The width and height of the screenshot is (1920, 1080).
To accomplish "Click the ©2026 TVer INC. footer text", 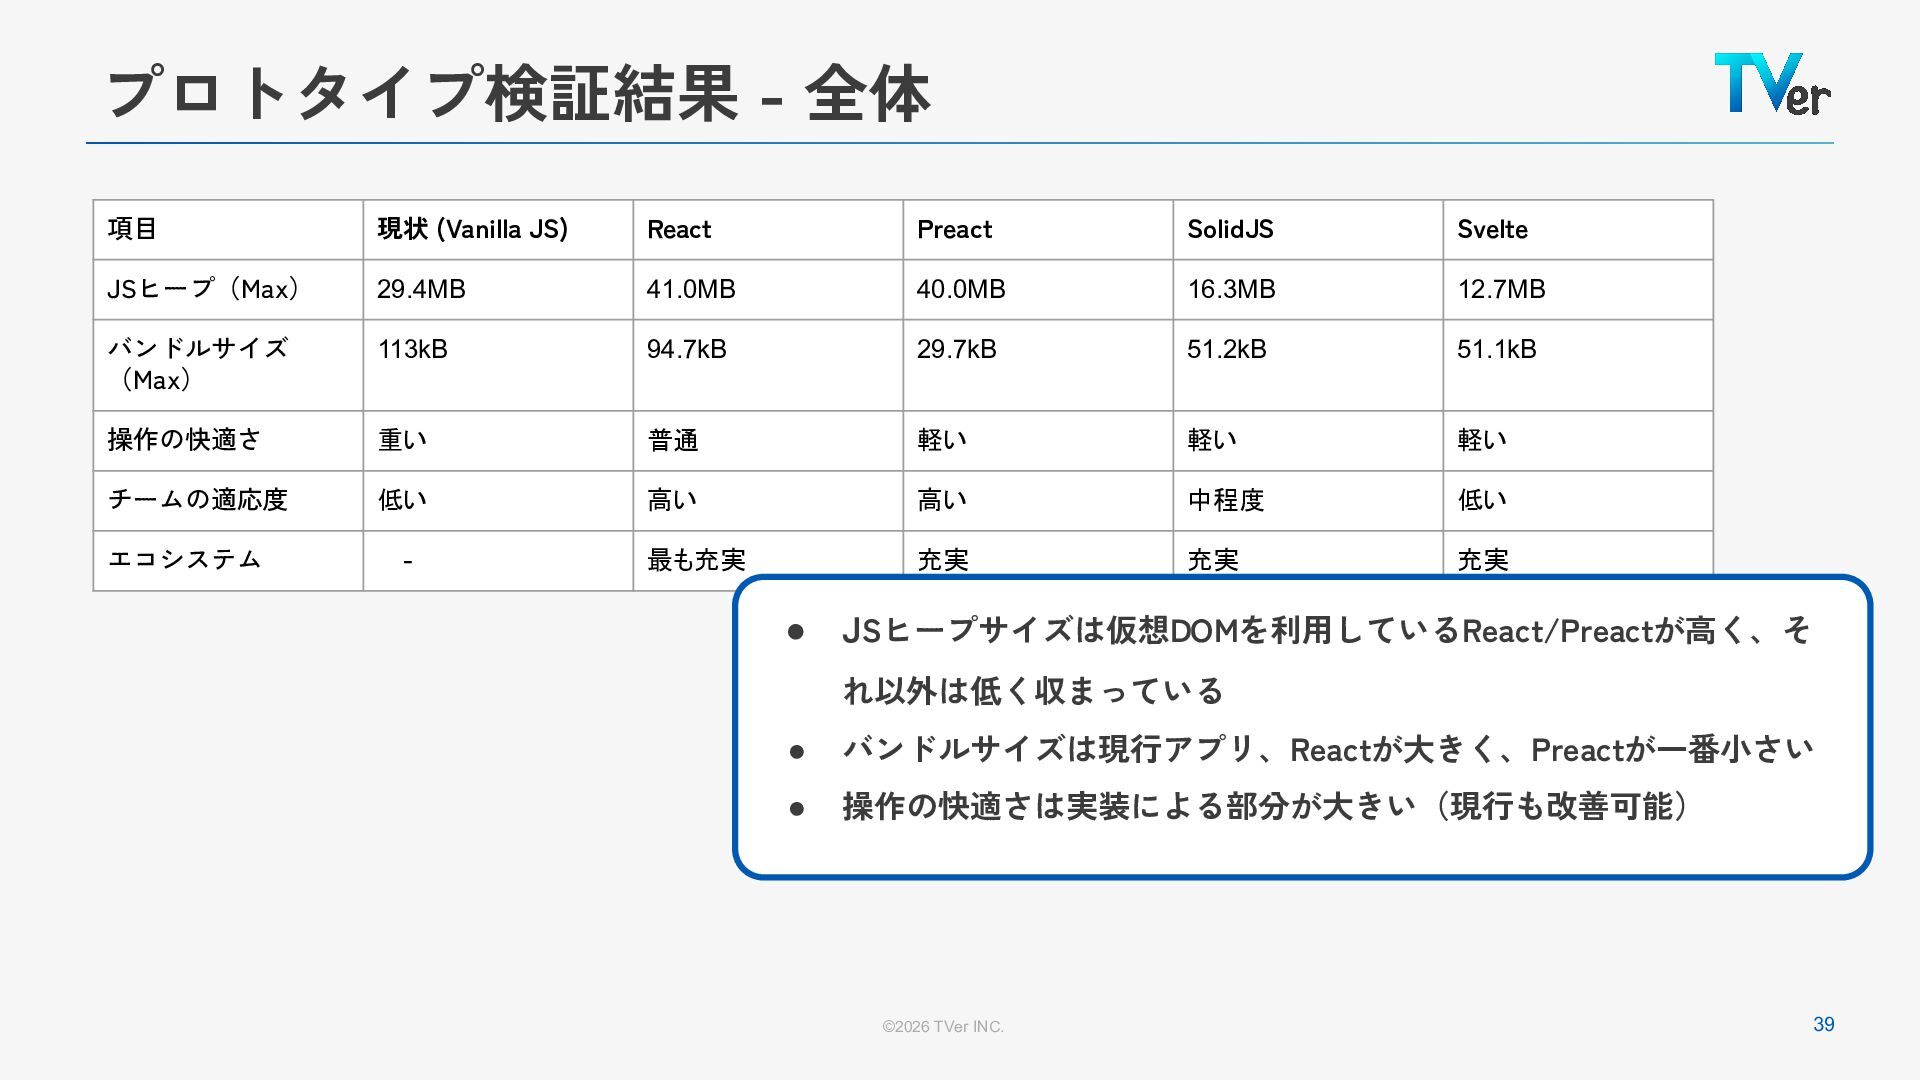I will (942, 1027).
